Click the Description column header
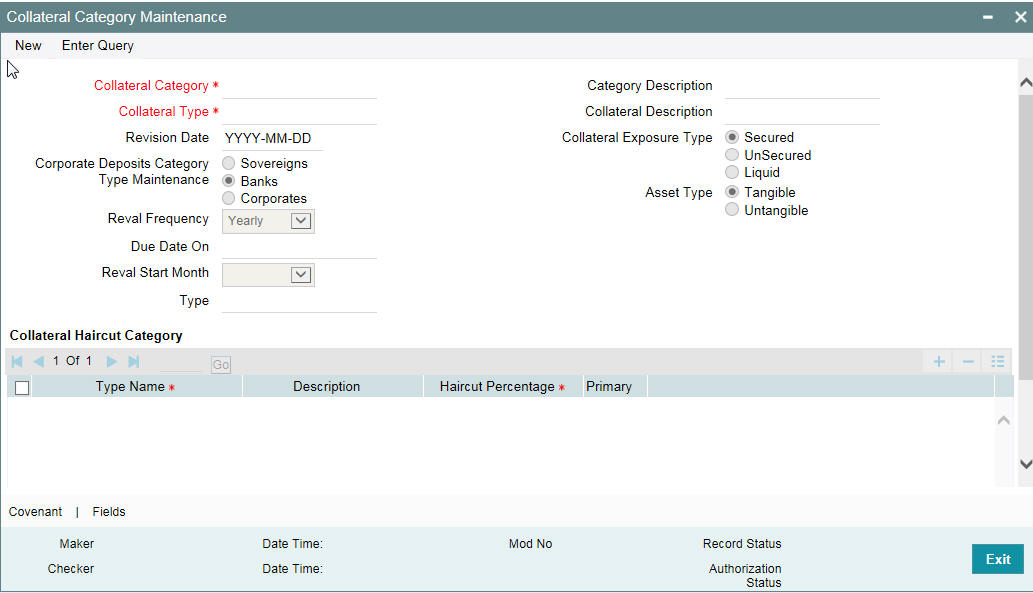Image resolution: width=1033 pixels, height=593 pixels. 333,387
